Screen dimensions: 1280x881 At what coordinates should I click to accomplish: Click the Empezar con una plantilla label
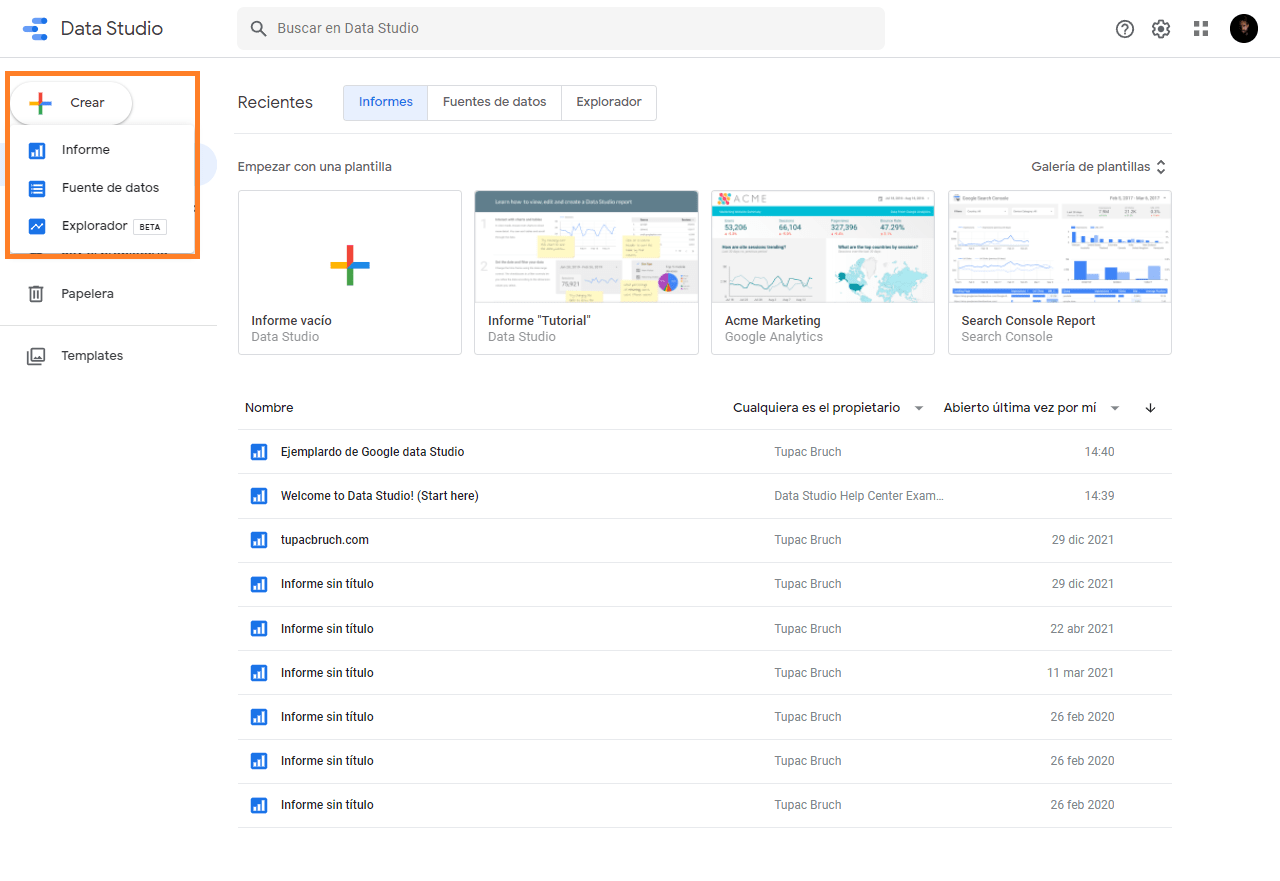pyautogui.click(x=315, y=167)
